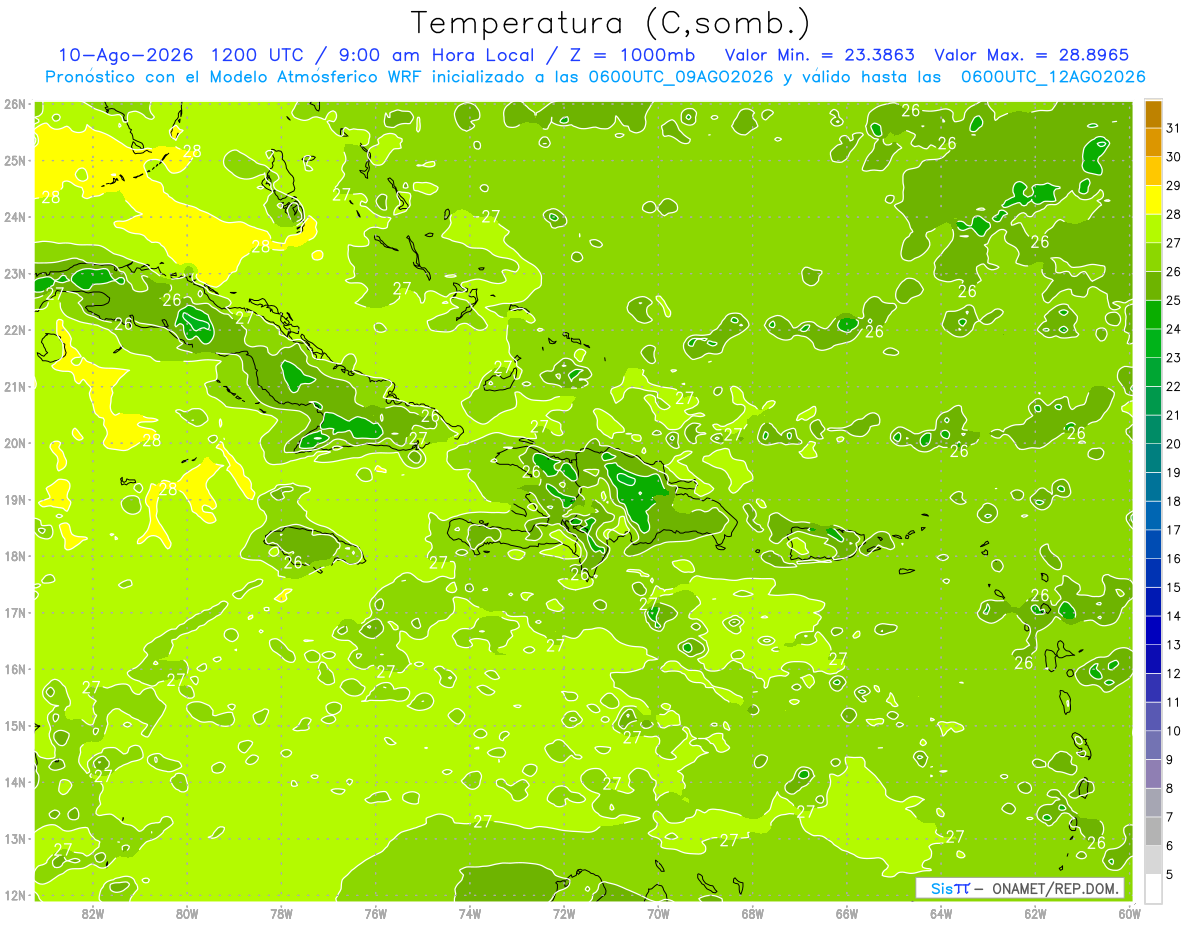Click the colorbar label 9
The image size is (1200, 927).
click(x=1171, y=760)
